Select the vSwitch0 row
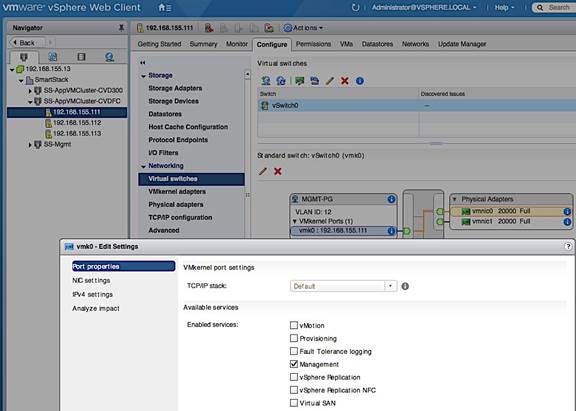 (417, 106)
